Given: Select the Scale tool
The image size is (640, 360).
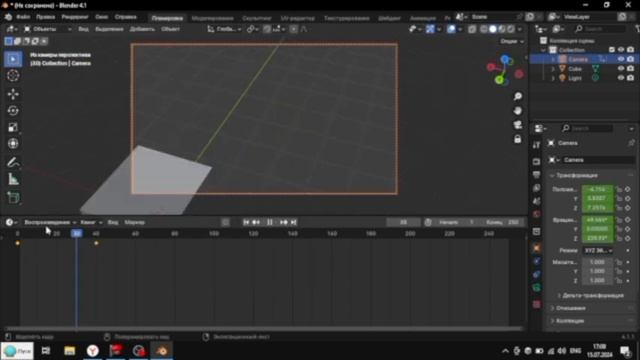Looking at the screenshot, I should 13,127.
